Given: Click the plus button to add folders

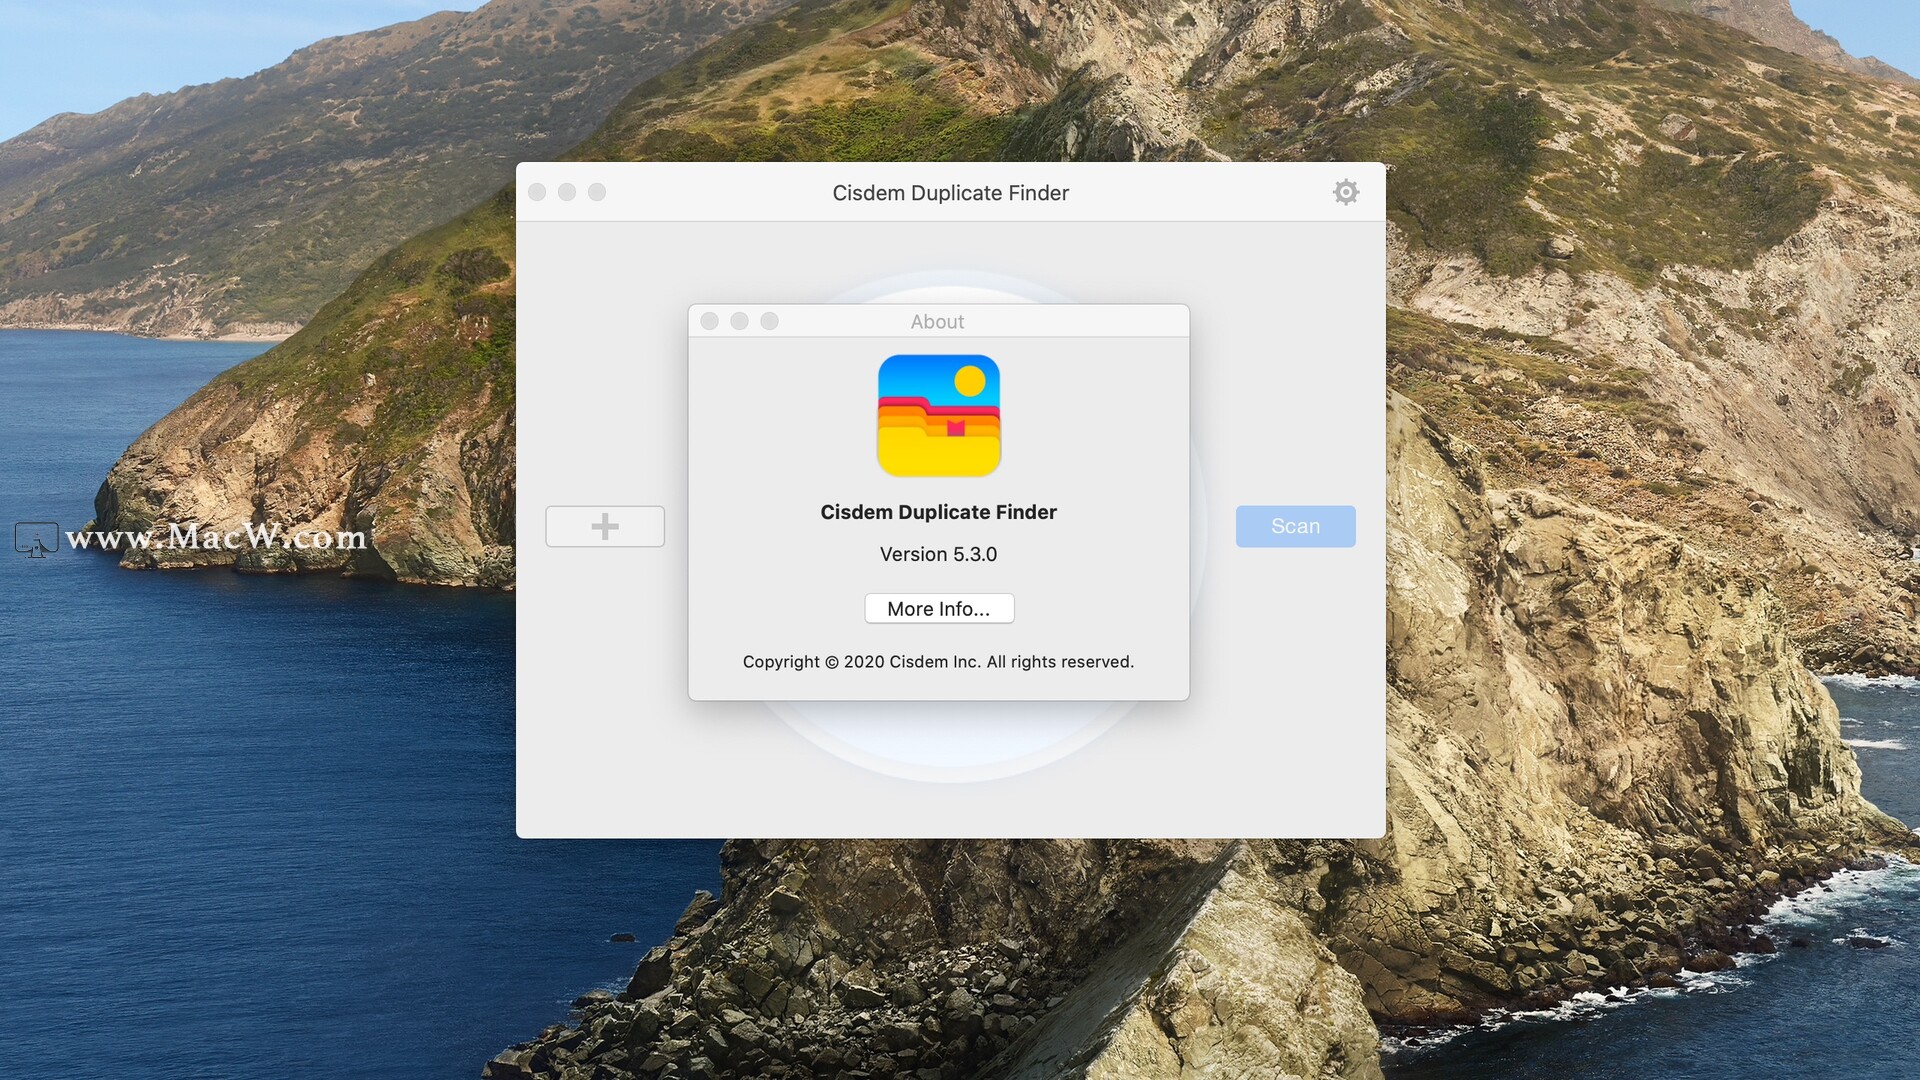Looking at the screenshot, I should pos(605,526).
